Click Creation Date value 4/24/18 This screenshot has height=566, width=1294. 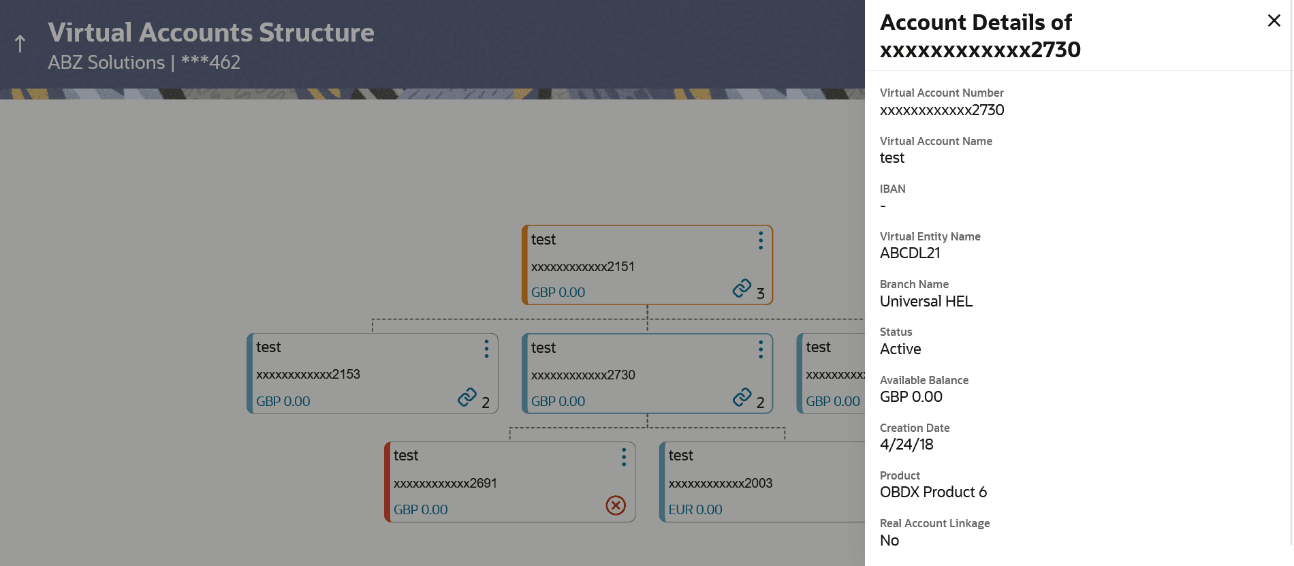point(906,444)
